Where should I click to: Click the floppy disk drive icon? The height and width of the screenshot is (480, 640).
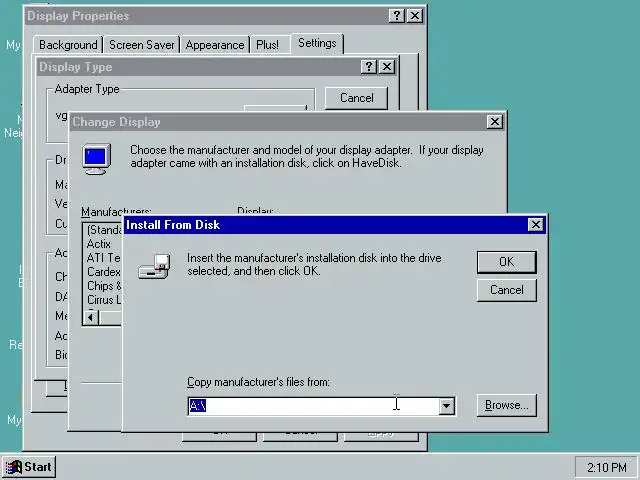pyautogui.click(x=154, y=267)
